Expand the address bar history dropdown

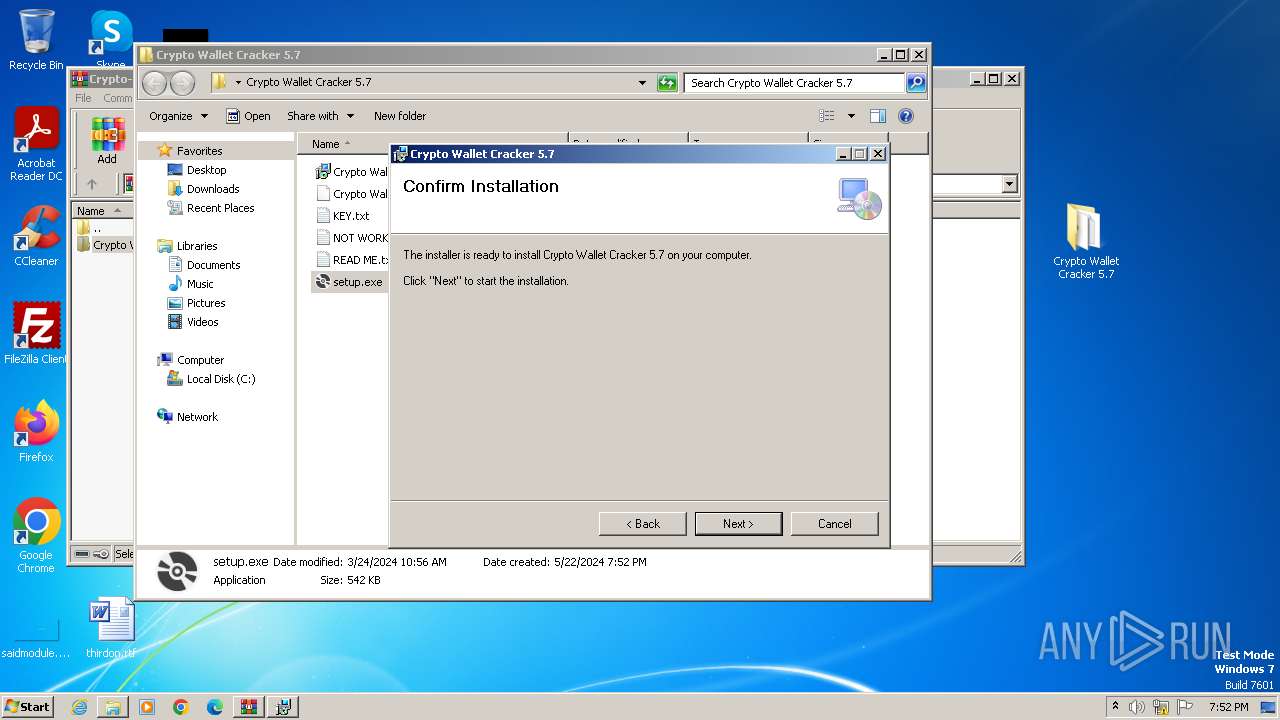642,83
